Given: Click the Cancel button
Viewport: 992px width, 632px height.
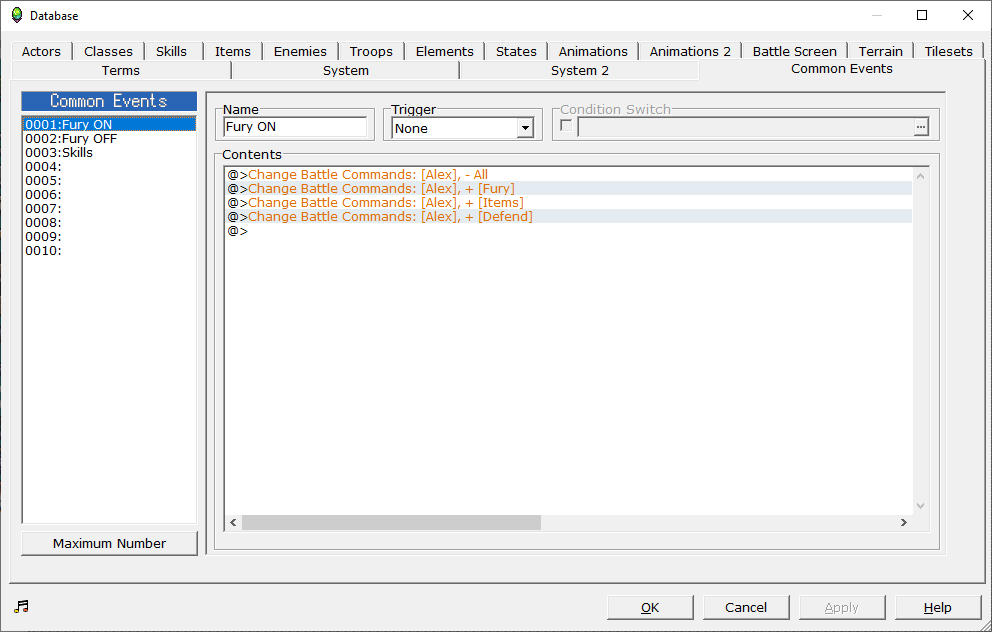Looking at the screenshot, I should pyautogui.click(x=746, y=607).
